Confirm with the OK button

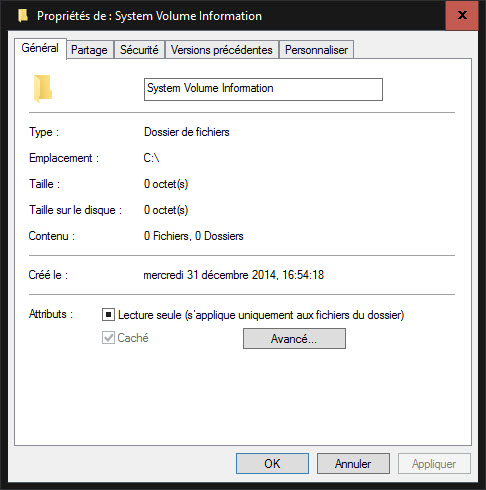point(272,464)
